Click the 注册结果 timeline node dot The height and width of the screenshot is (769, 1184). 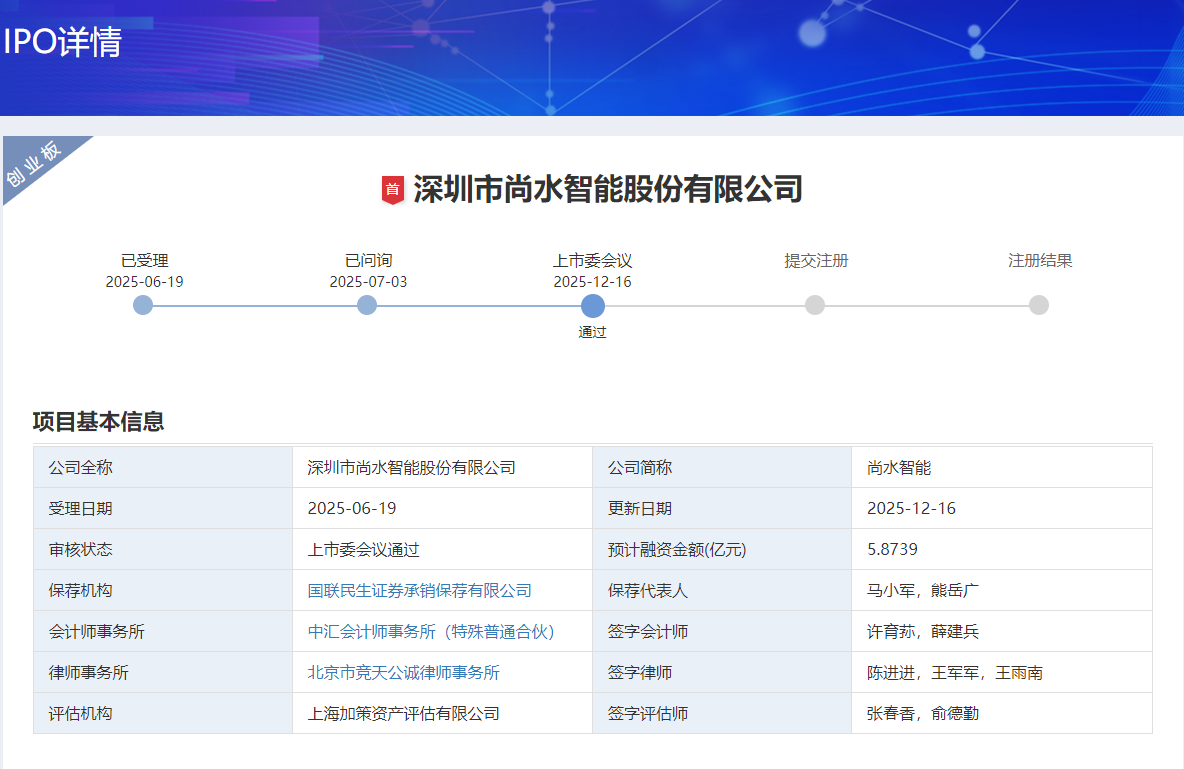tap(1040, 305)
